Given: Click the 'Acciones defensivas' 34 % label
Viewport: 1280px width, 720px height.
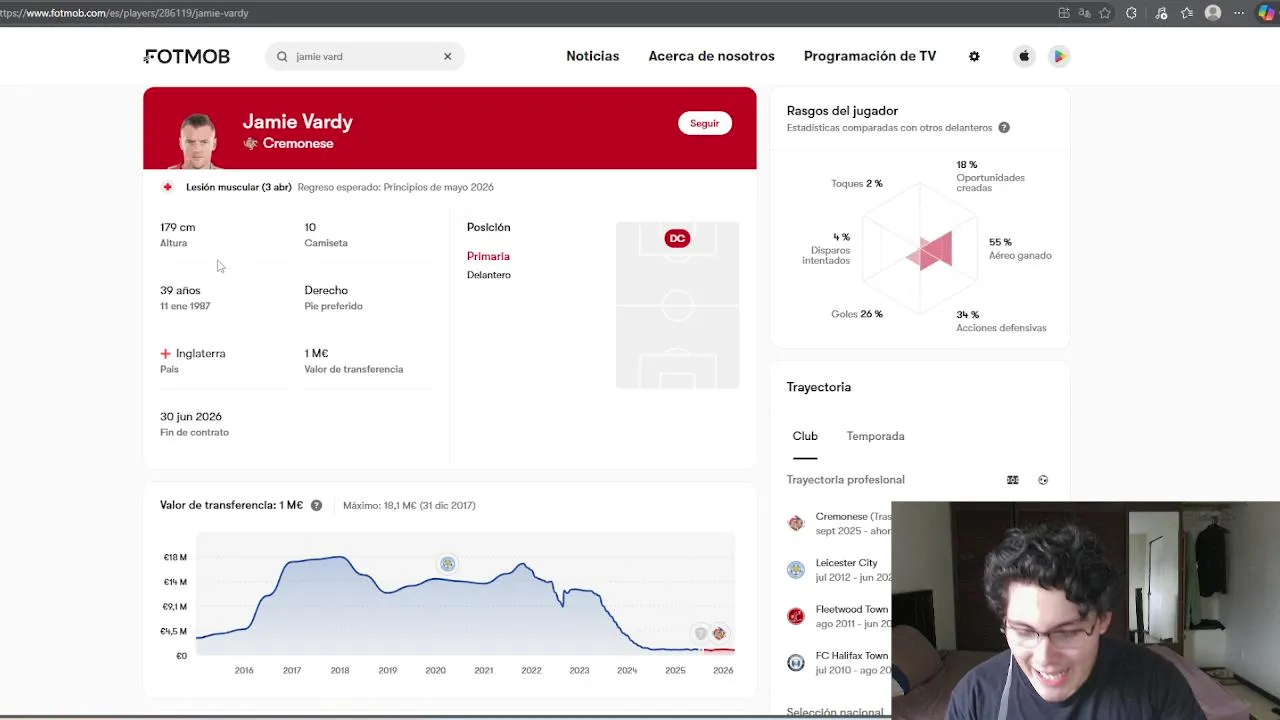Looking at the screenshot, I should 1001,321.
